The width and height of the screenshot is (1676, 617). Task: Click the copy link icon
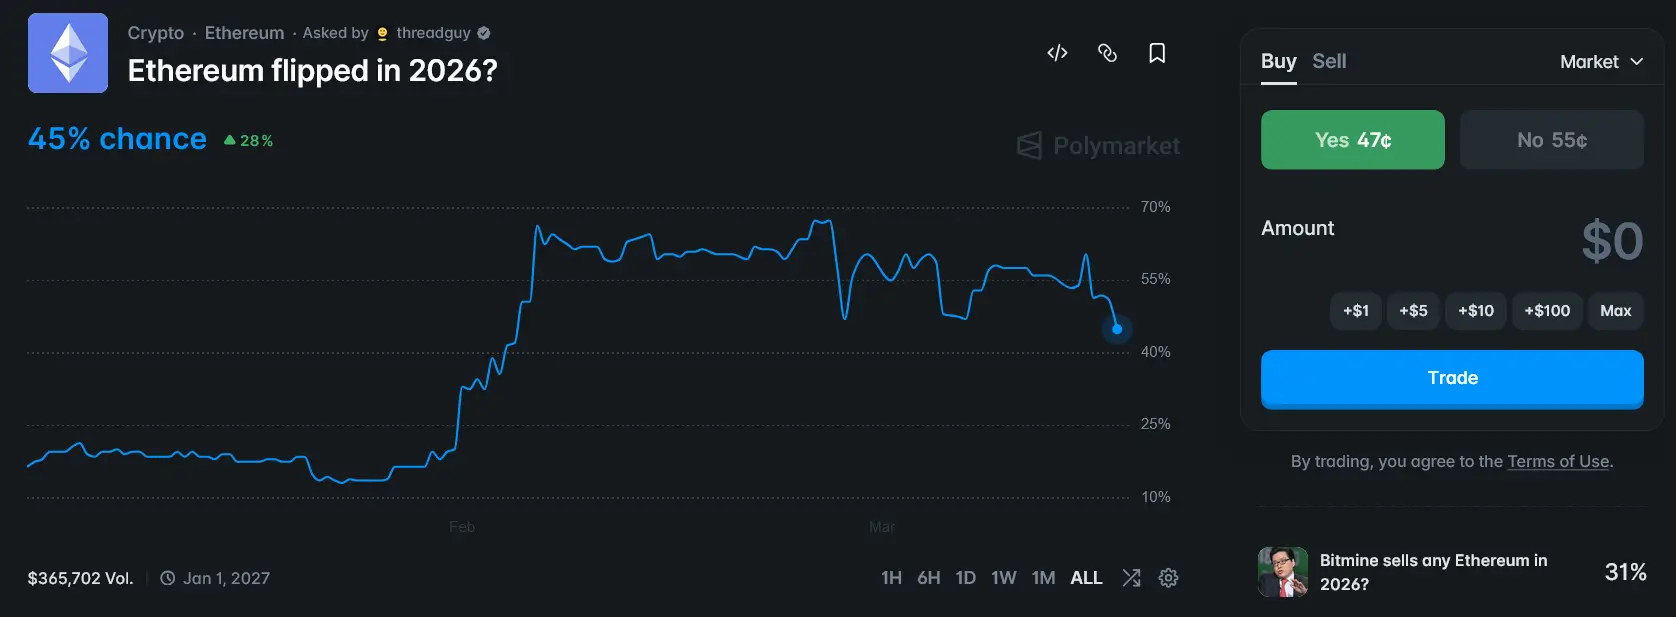click(1107, 53)
